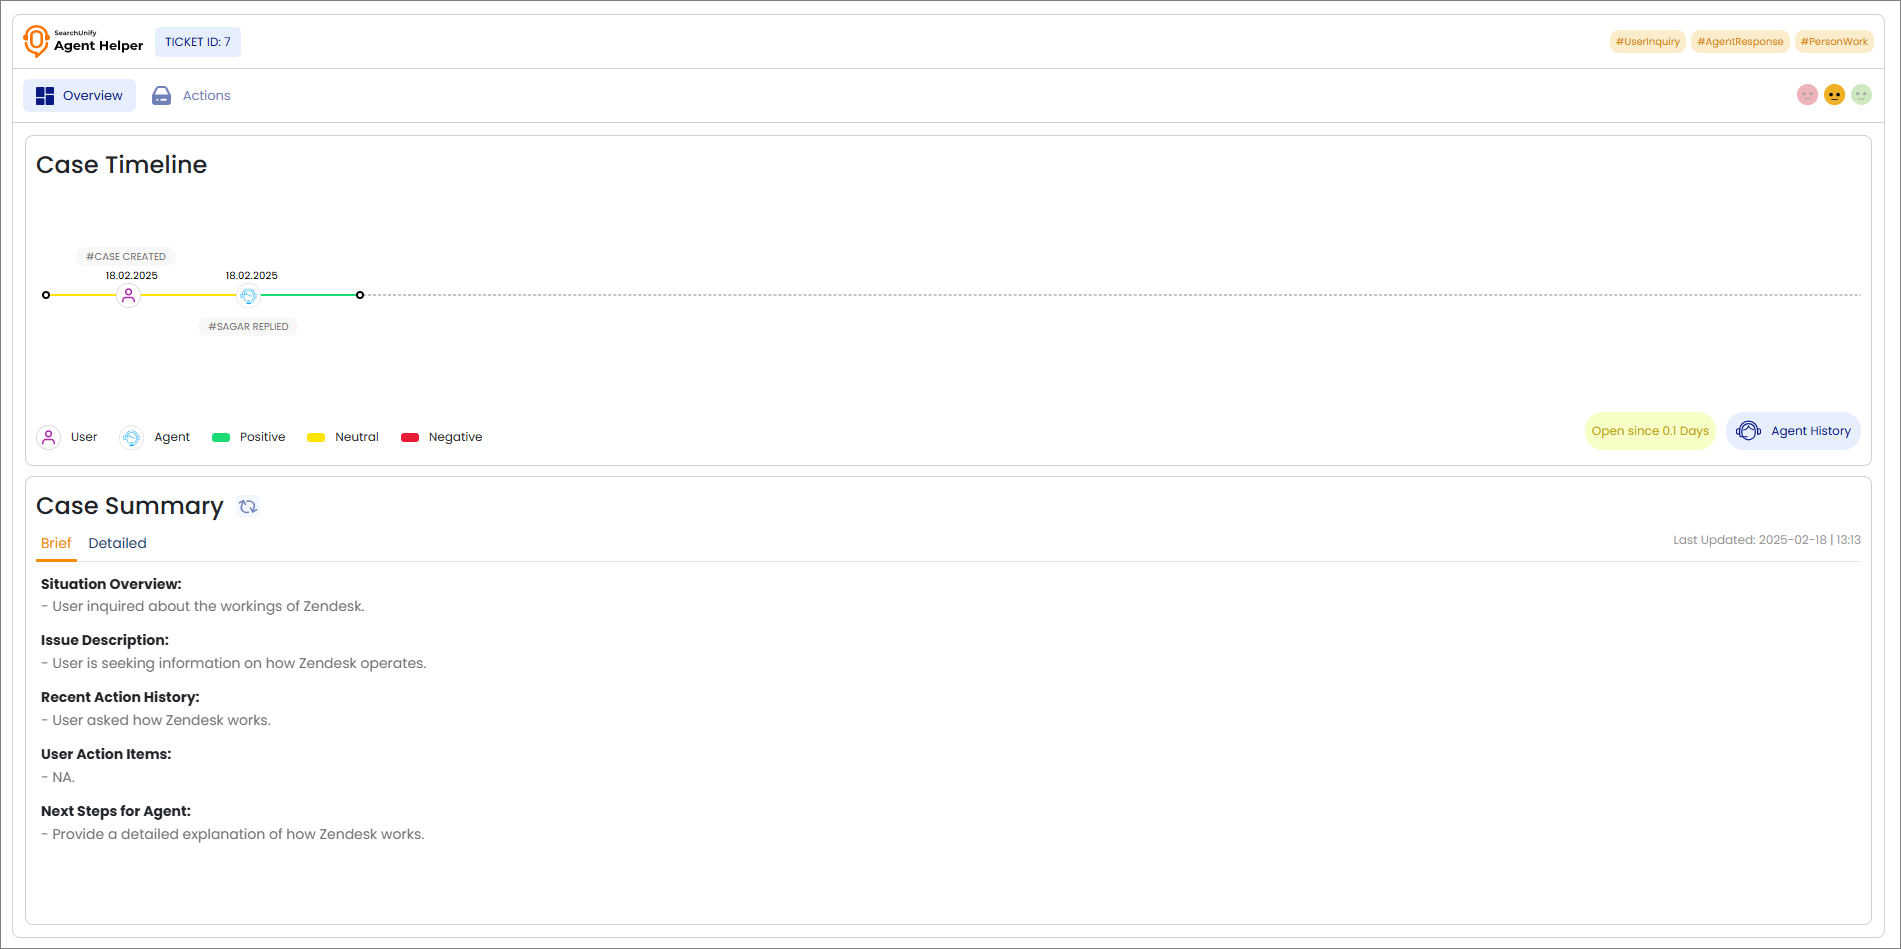The width and height of the screenshot is (1901, 949).
Task: Click the #PersonWork tag
Action: (x=1834, y=42)
